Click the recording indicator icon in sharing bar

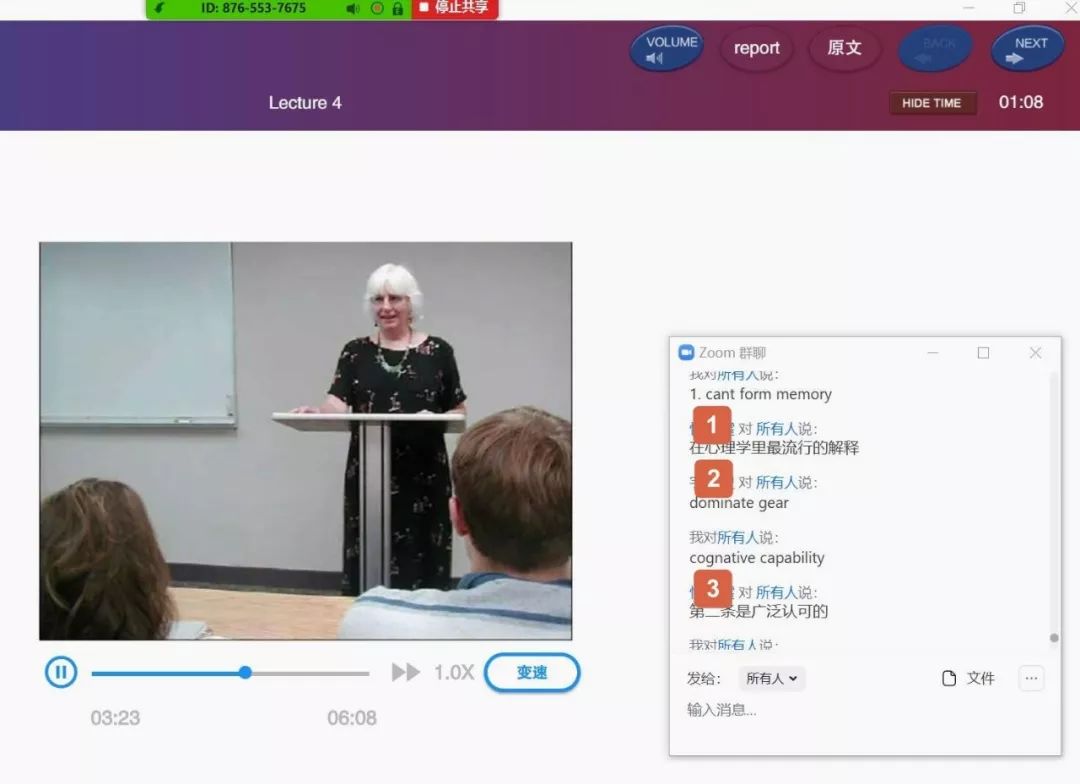click(377, 9)
